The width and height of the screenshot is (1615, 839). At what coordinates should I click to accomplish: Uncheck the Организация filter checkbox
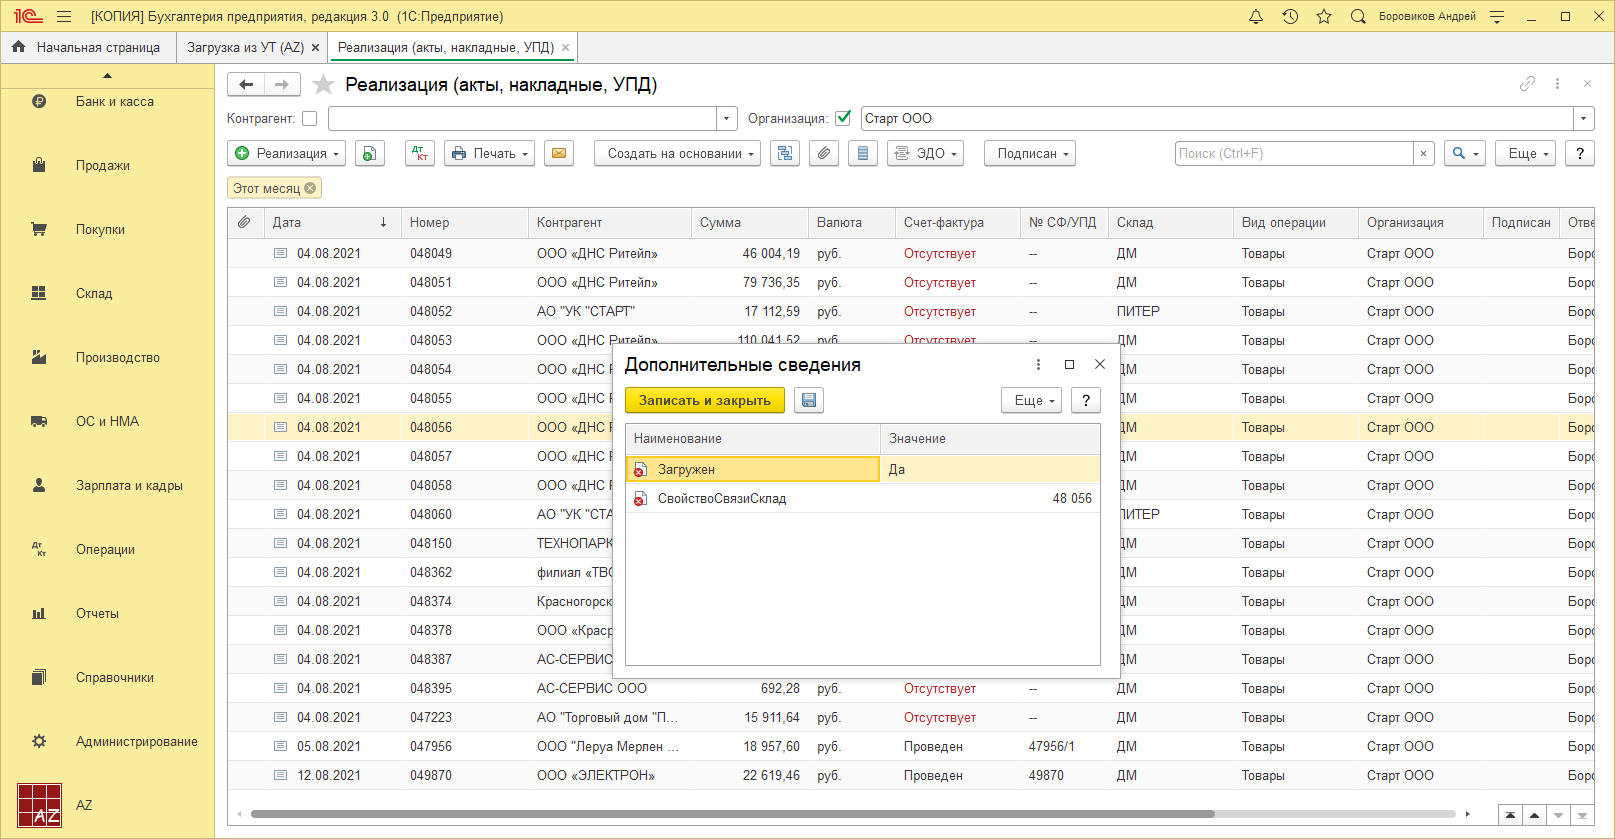tap(843, 118)
